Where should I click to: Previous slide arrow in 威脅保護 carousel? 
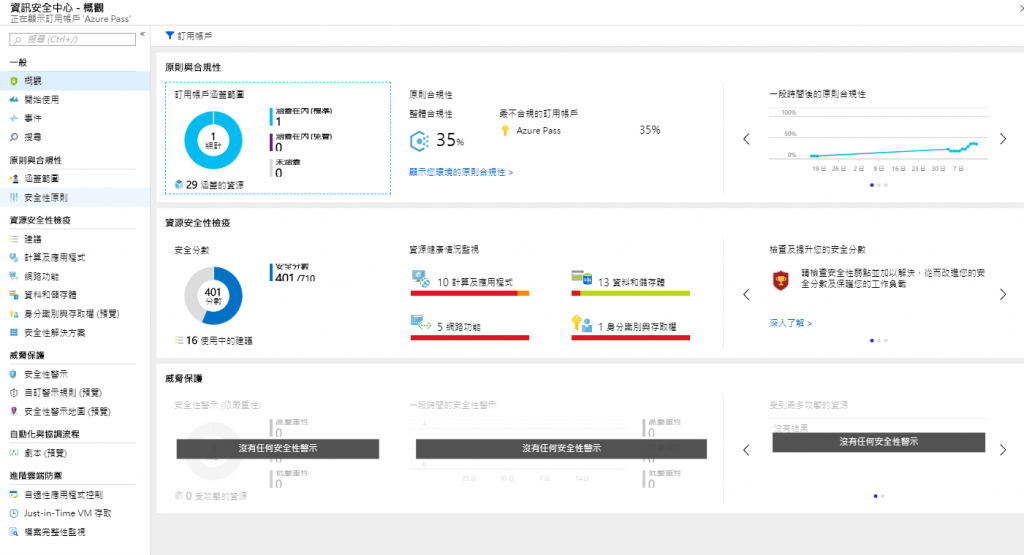746,450
